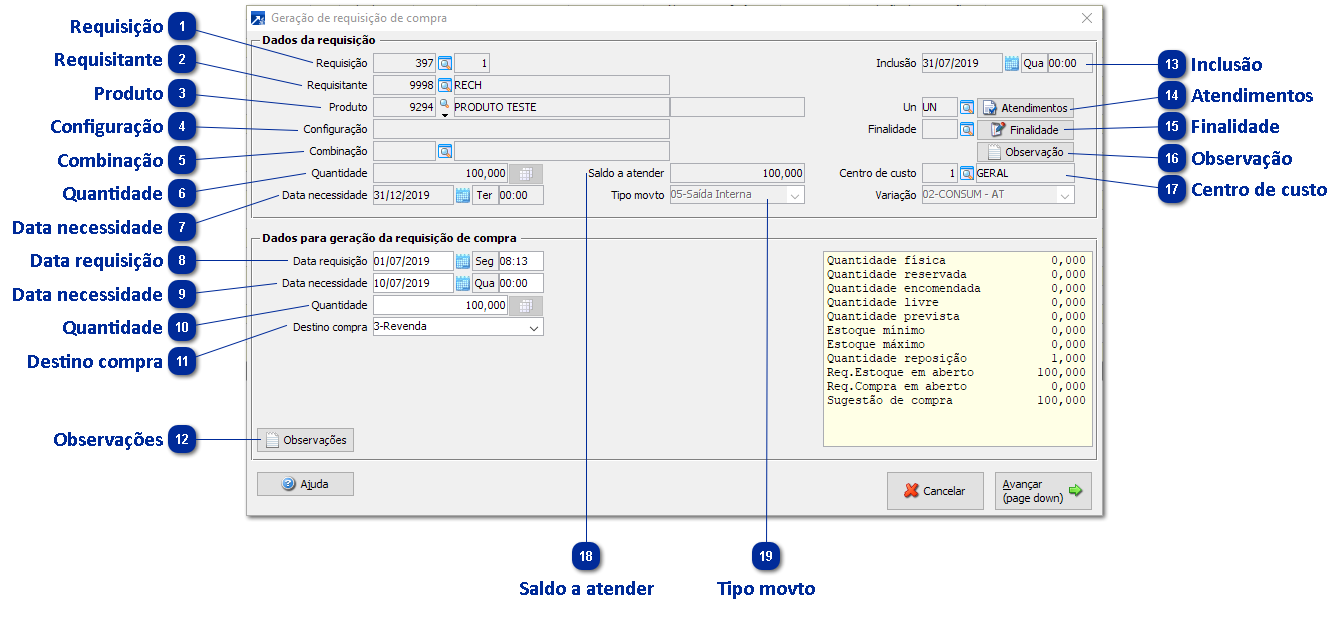1343x617 pixels.
Task: Click the lookup icon beside Finalidade field
Action: coord(967,129)
